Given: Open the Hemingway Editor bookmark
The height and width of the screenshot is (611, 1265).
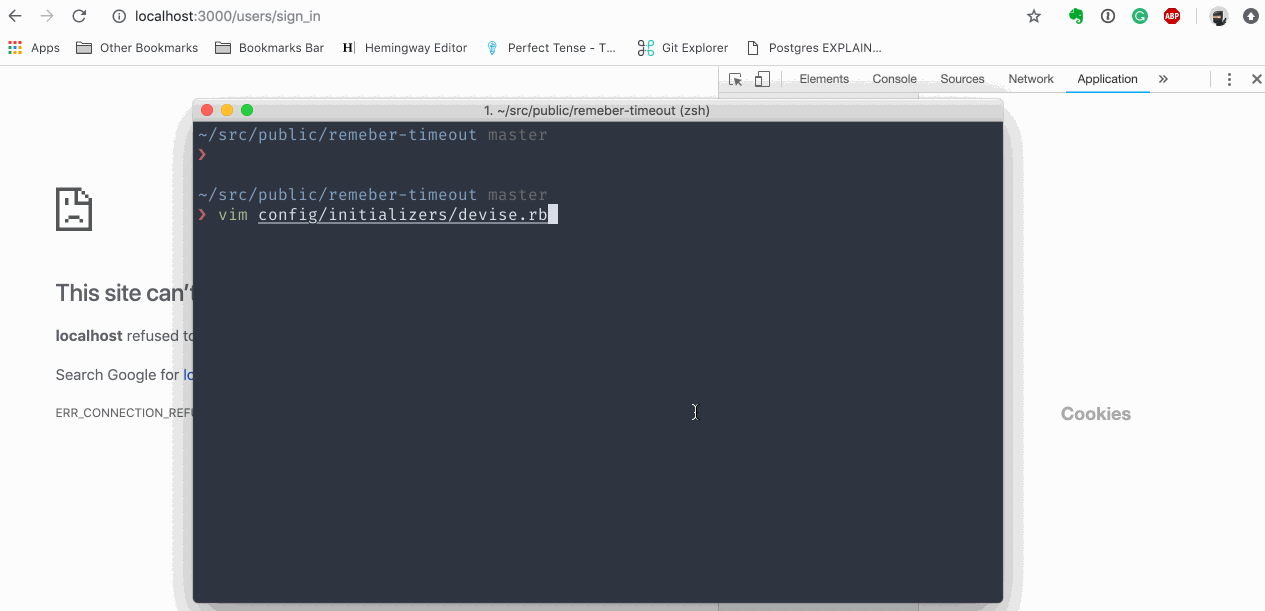Looking at the screenshot, I should (405, 47).
